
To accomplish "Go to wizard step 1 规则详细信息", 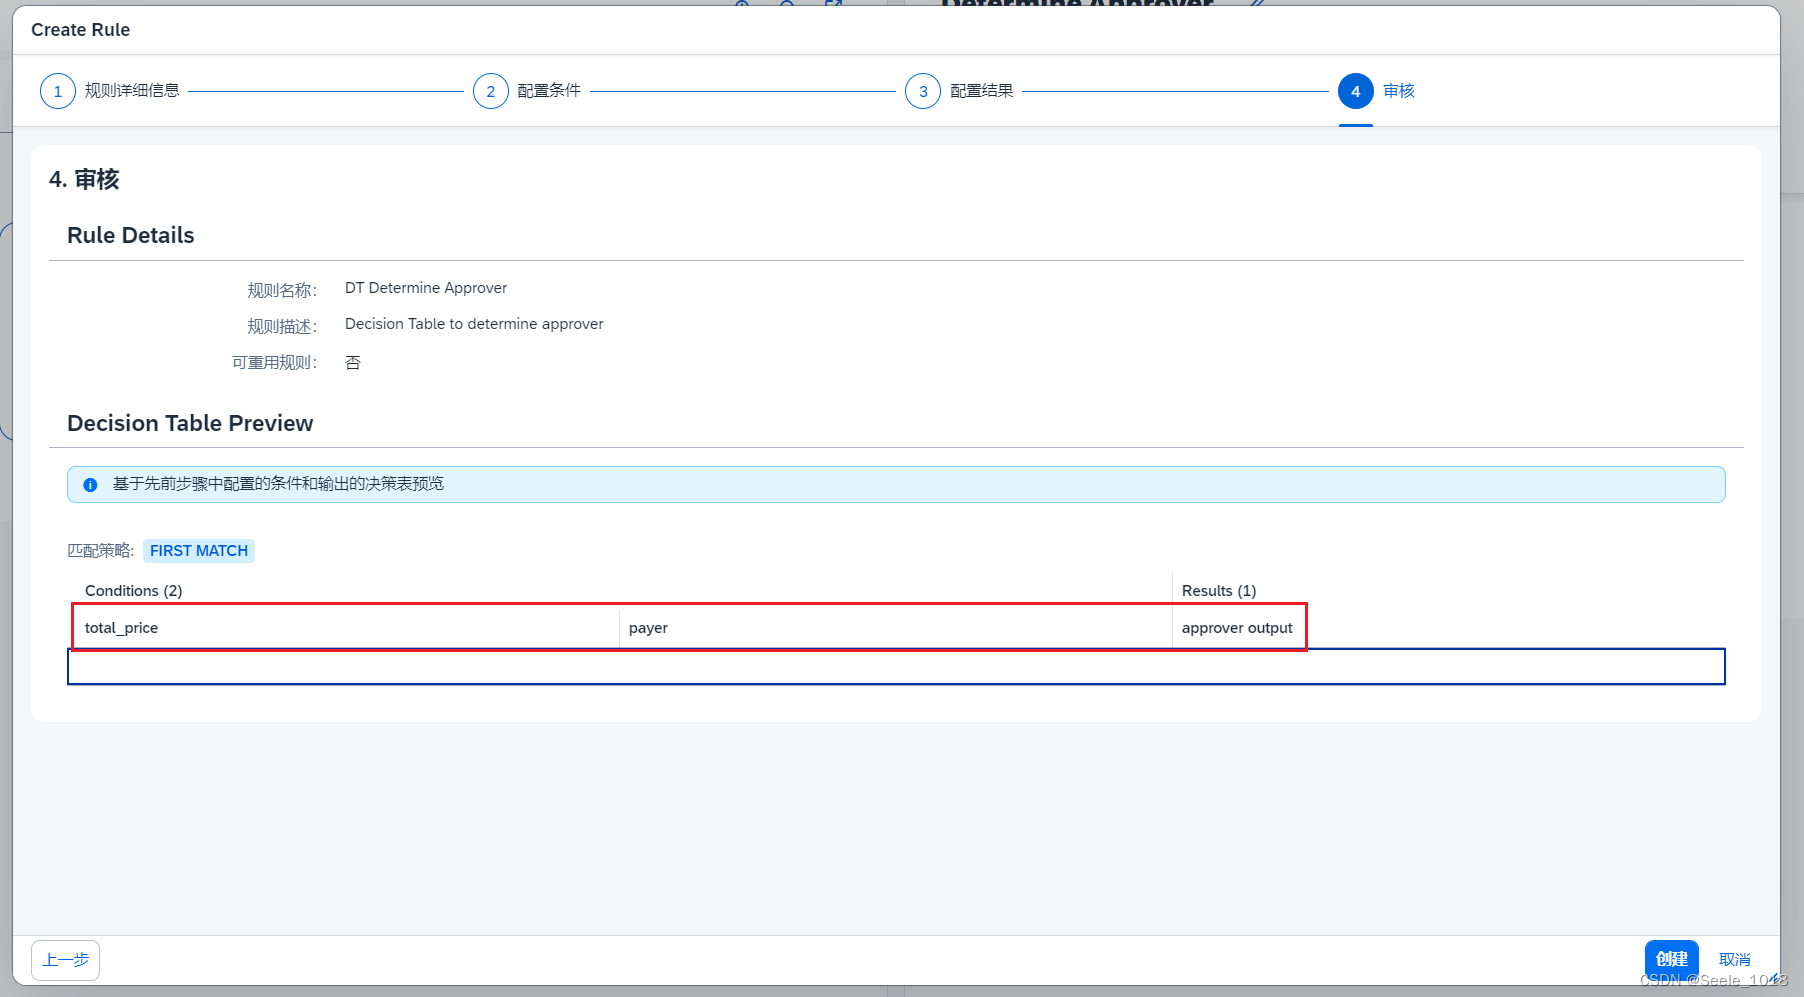I will (x=110, y=91).
